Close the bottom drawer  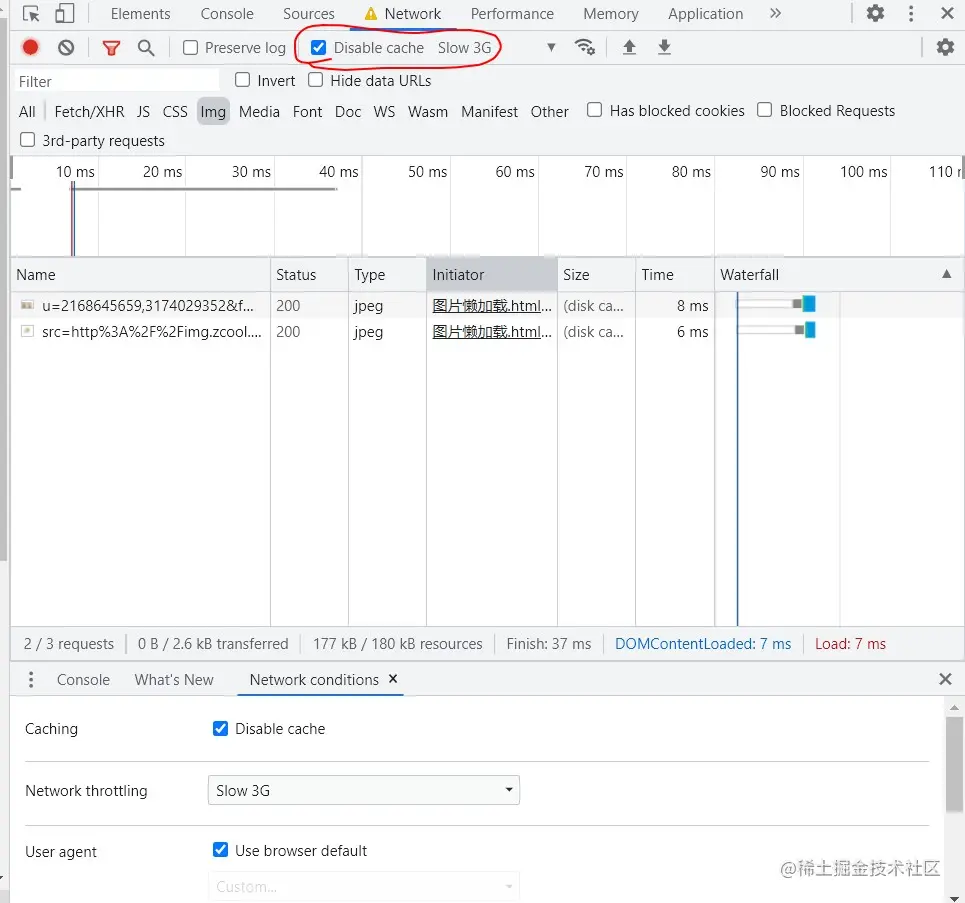[945, 679]
